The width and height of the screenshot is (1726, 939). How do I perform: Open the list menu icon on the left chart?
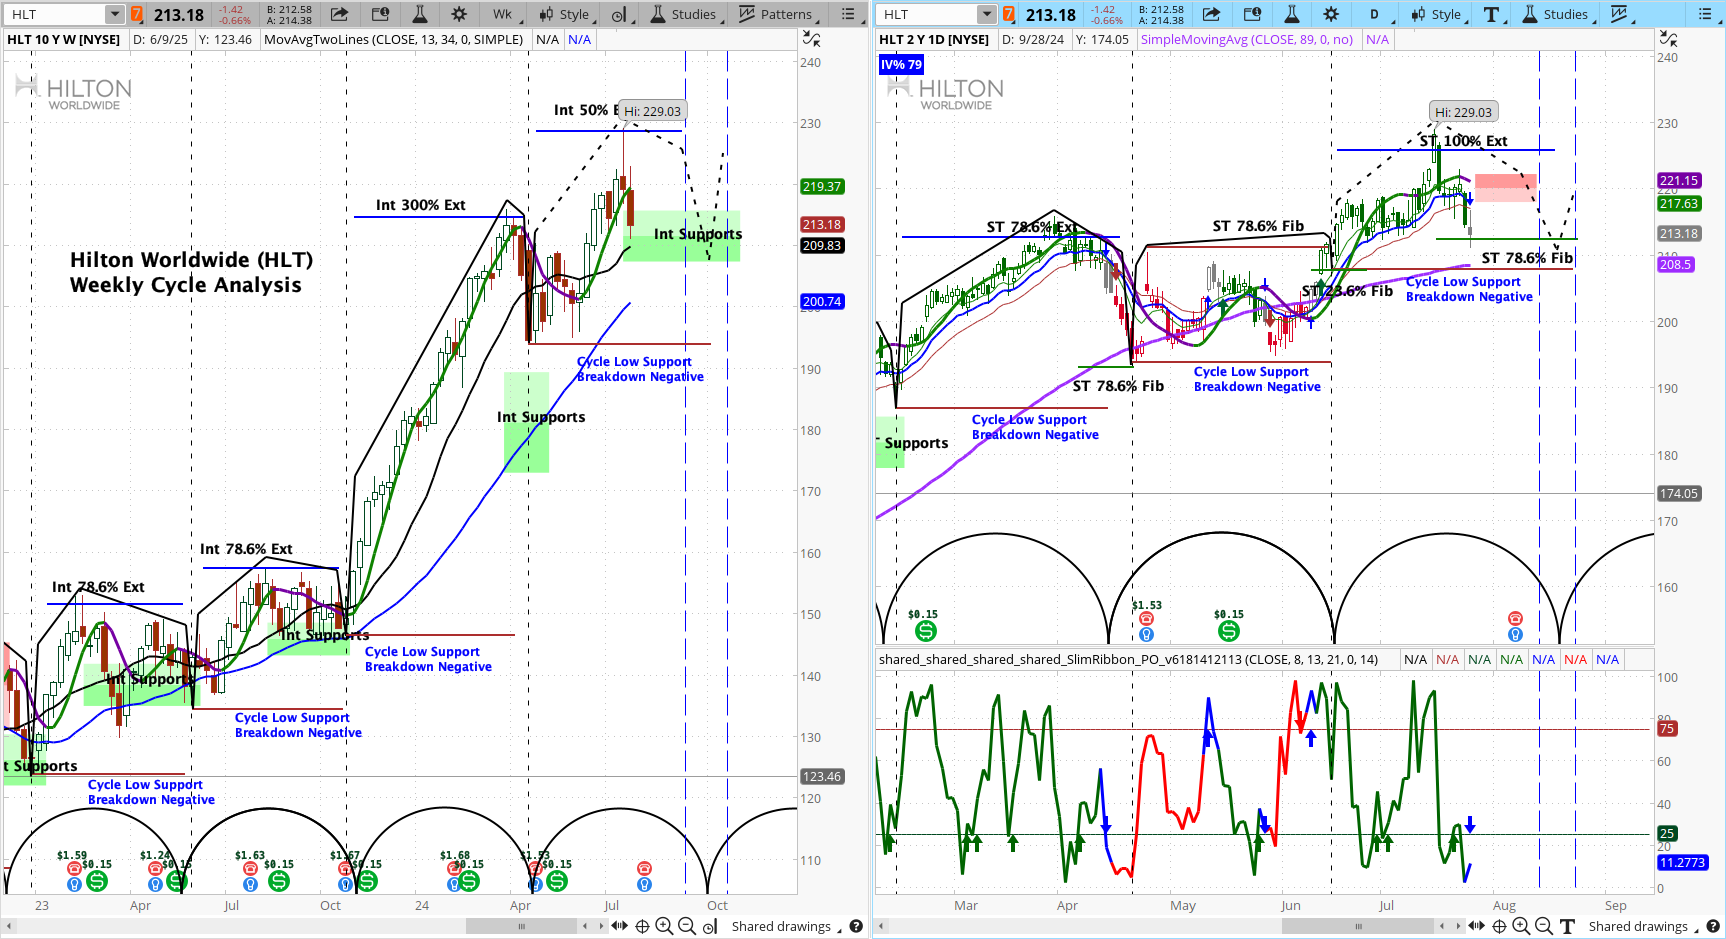pyautogui.click(x=848, y=14)
